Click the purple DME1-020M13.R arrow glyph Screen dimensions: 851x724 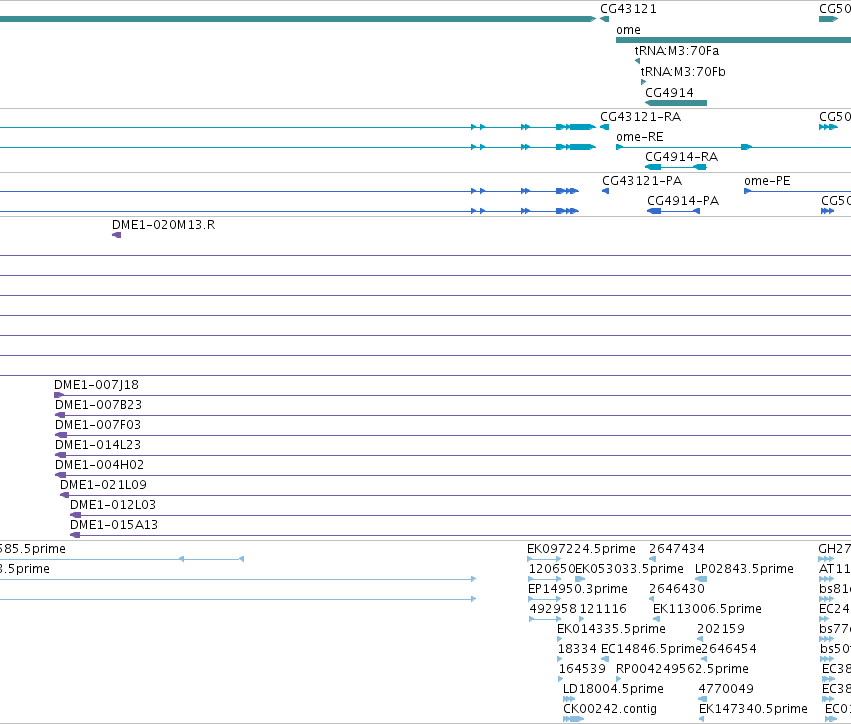coord(116,235)
